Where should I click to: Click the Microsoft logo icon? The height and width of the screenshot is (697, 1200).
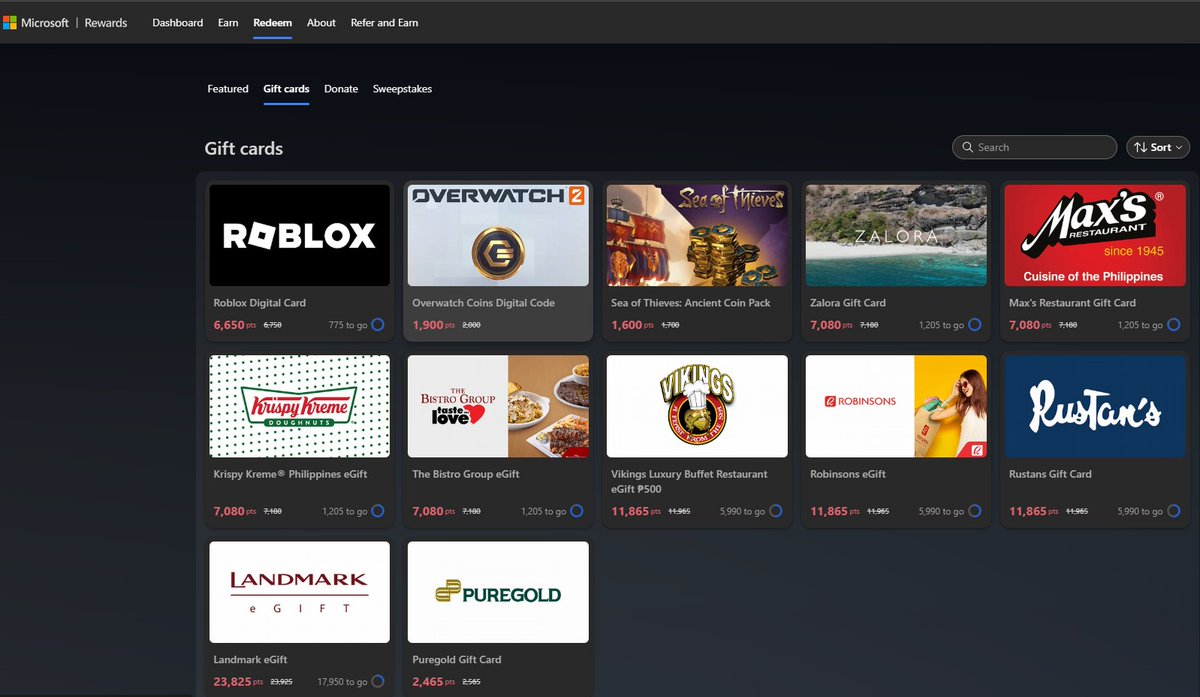click(10, 22)
